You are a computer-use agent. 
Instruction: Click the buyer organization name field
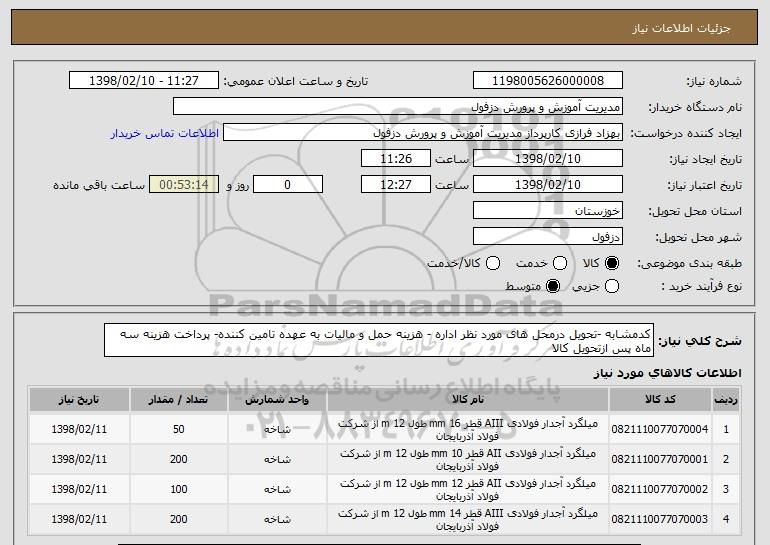pyautogui.click(x=398, y=107)
